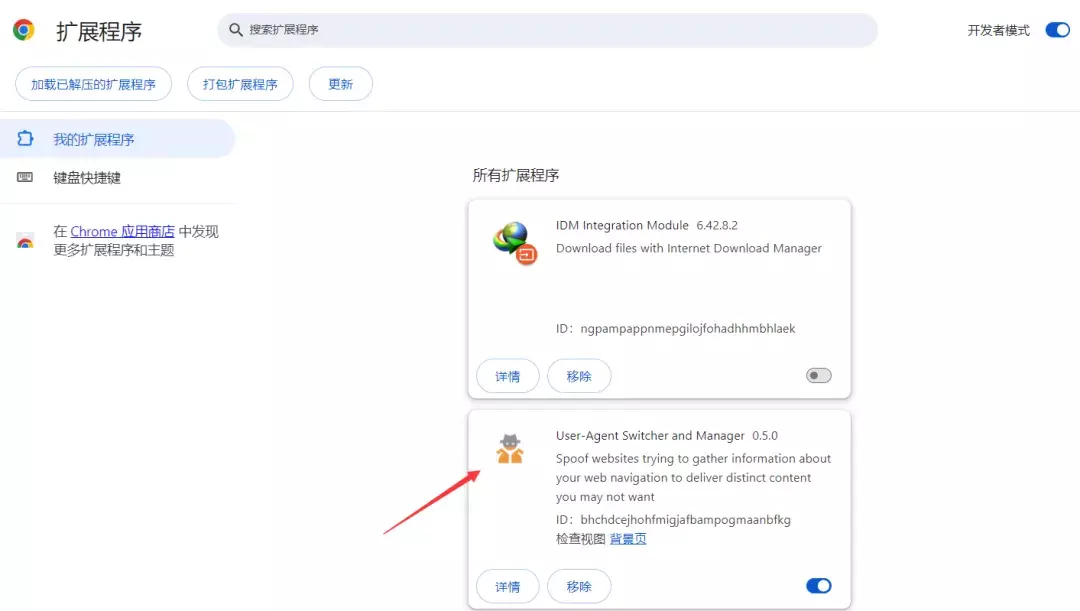The height and width of the screenshot is (611, 1080).
Task: Click 加载已解压的扩展程序 button
Action: coord(94,84)
